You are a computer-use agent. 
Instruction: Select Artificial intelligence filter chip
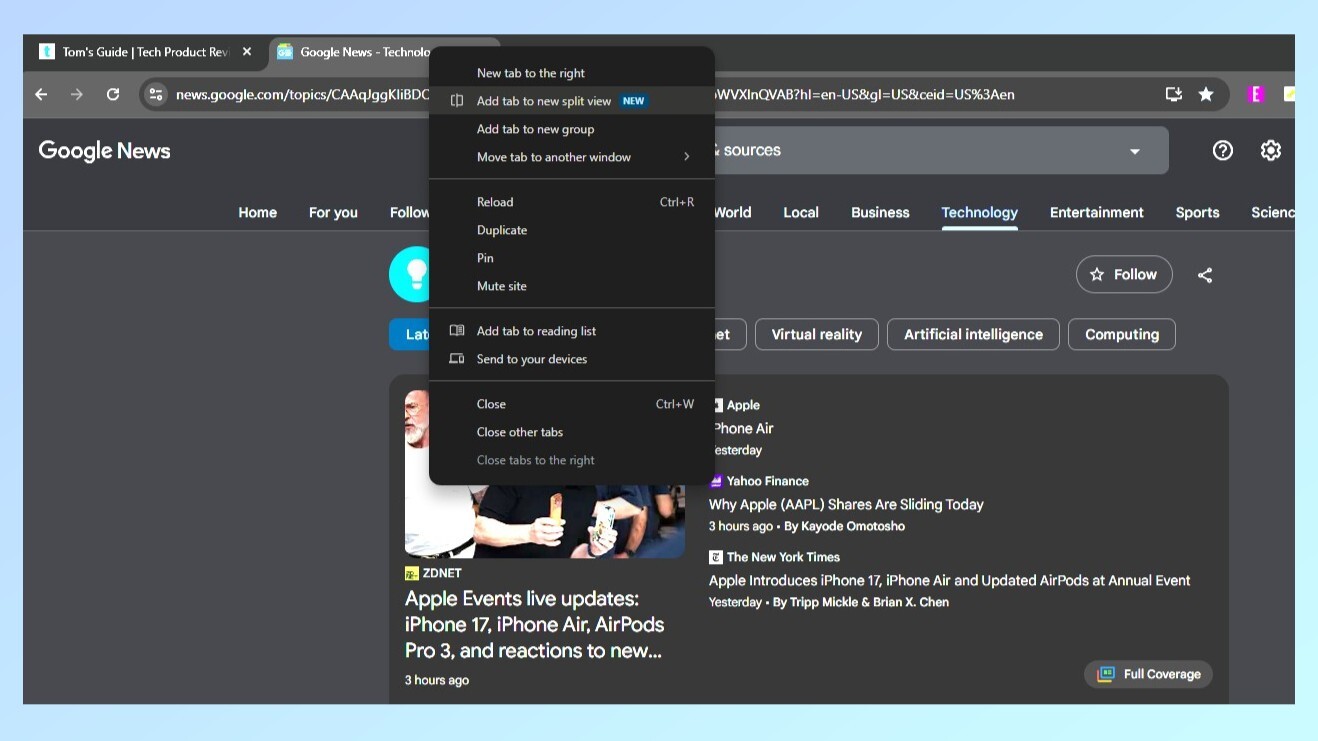pyautogui.click(x=973, y=334)
